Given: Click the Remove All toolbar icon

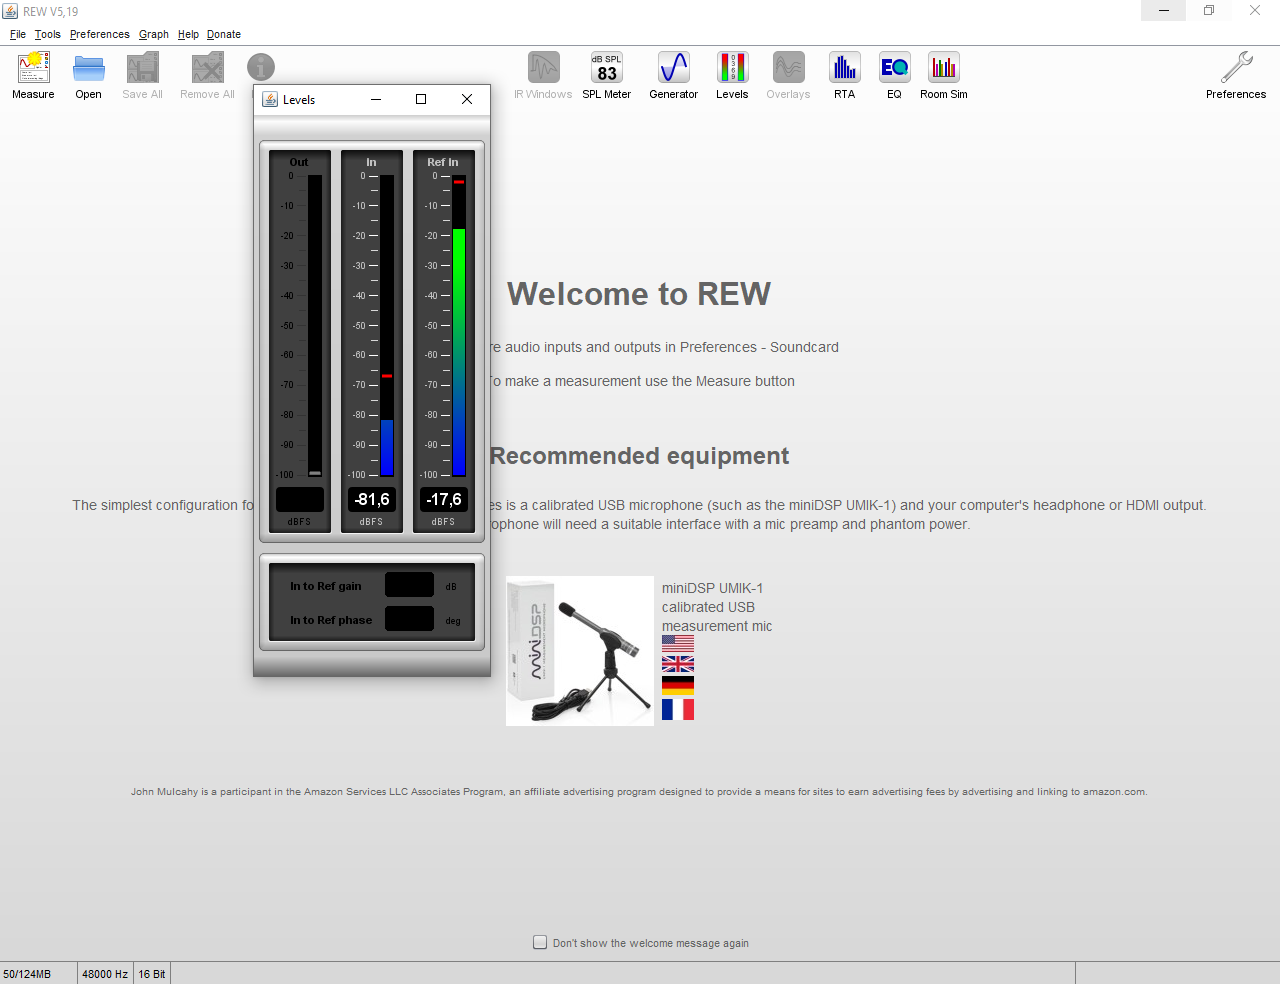Looking at the screenshot, I should [x=208, y=76].
